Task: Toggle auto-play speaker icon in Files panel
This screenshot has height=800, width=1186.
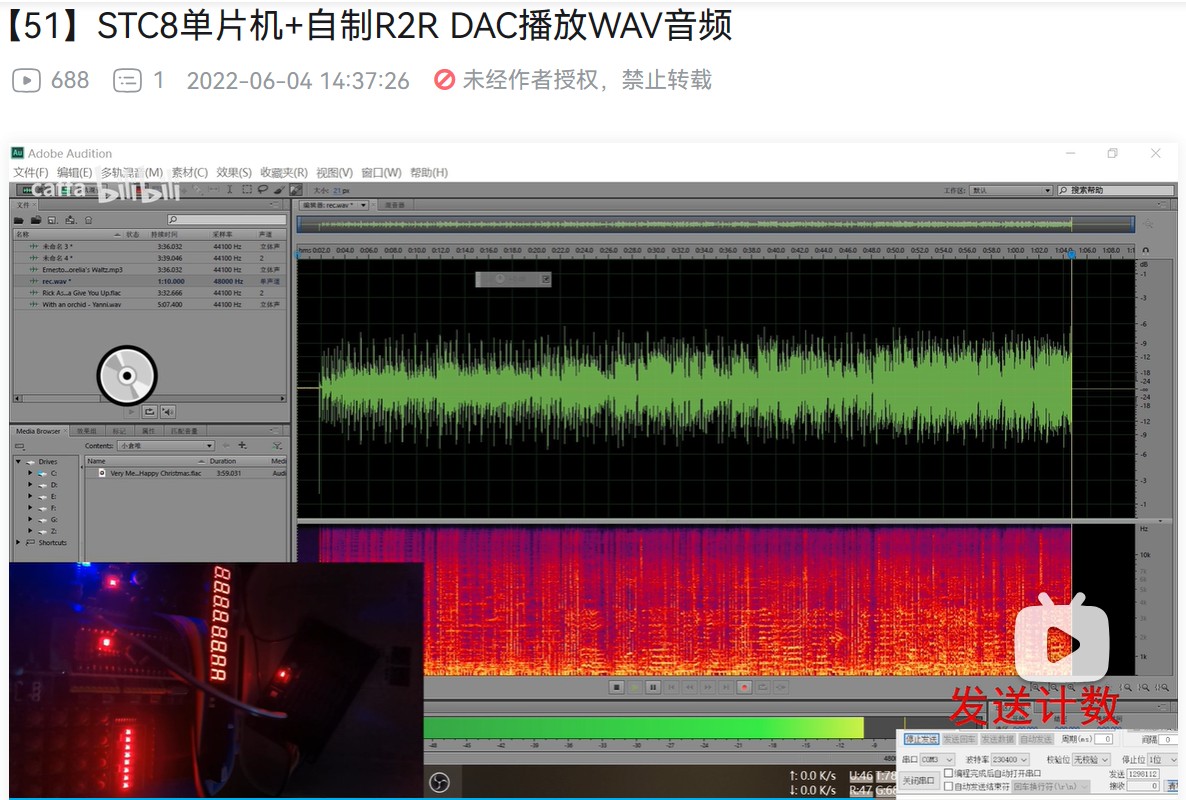Action: click(168, 411)
